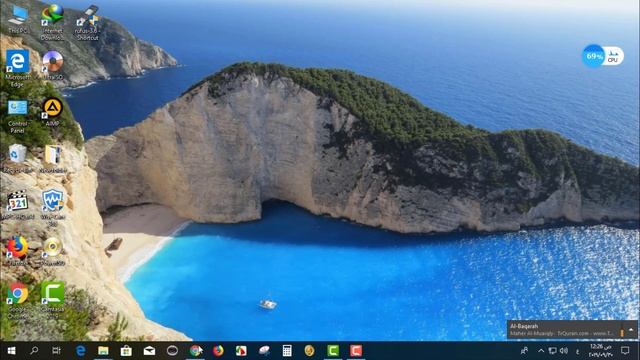Open taskbar search magnifier

(34, 351)
